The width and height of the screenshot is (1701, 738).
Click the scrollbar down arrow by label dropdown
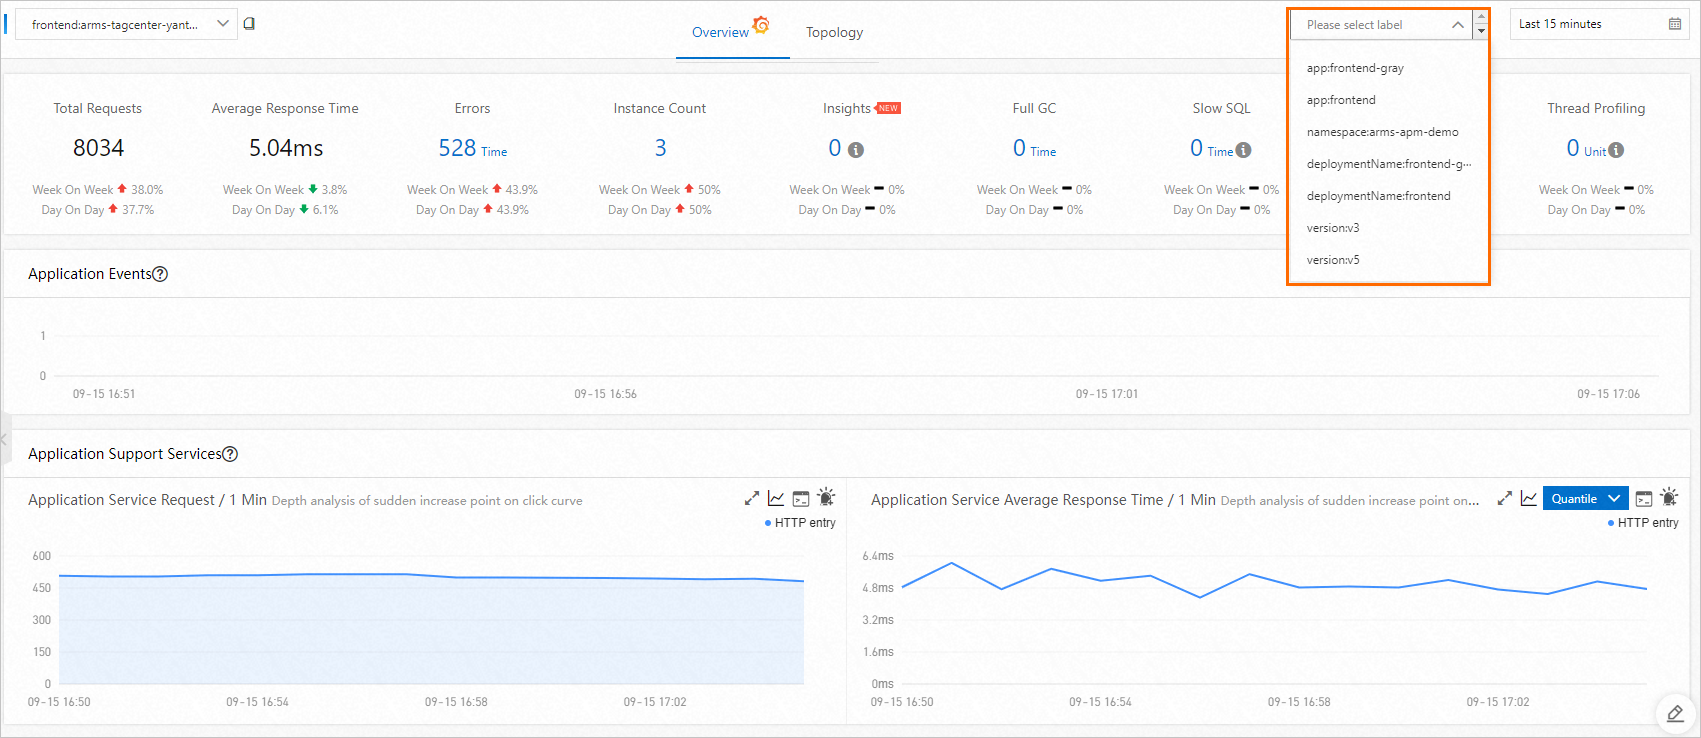pos(1481,32)
